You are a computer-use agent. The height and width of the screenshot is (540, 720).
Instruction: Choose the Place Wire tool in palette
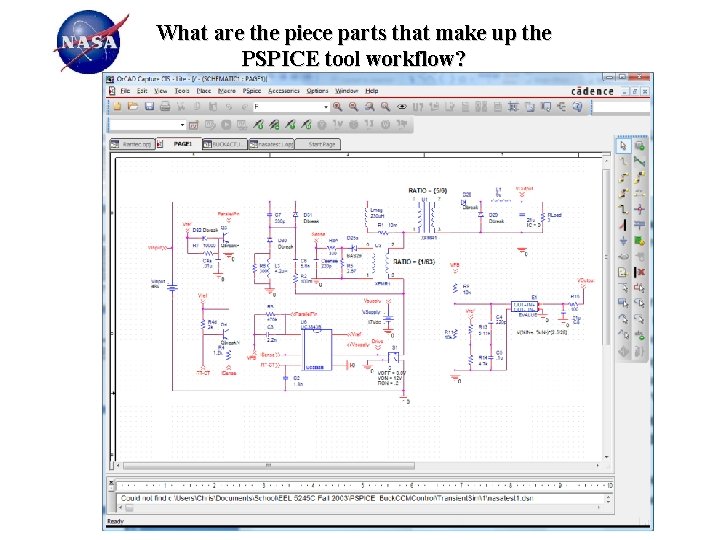(x=623, y=162)
